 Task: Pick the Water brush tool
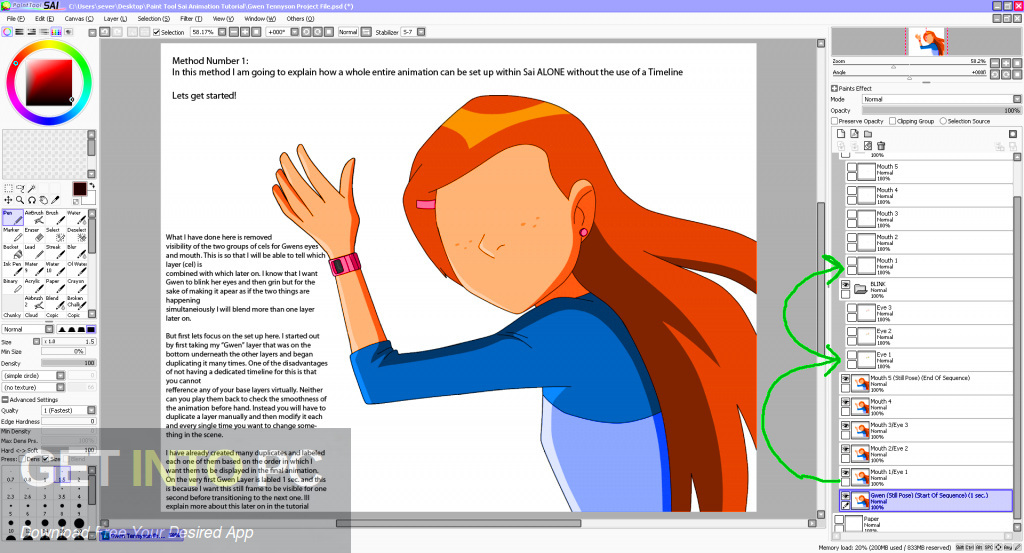tap(75, 217)
